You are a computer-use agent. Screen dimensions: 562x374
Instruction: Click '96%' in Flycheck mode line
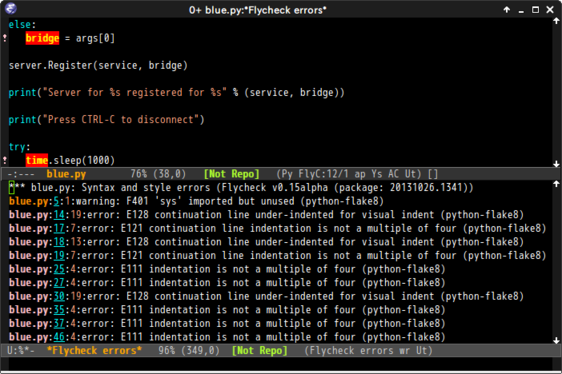167,350
